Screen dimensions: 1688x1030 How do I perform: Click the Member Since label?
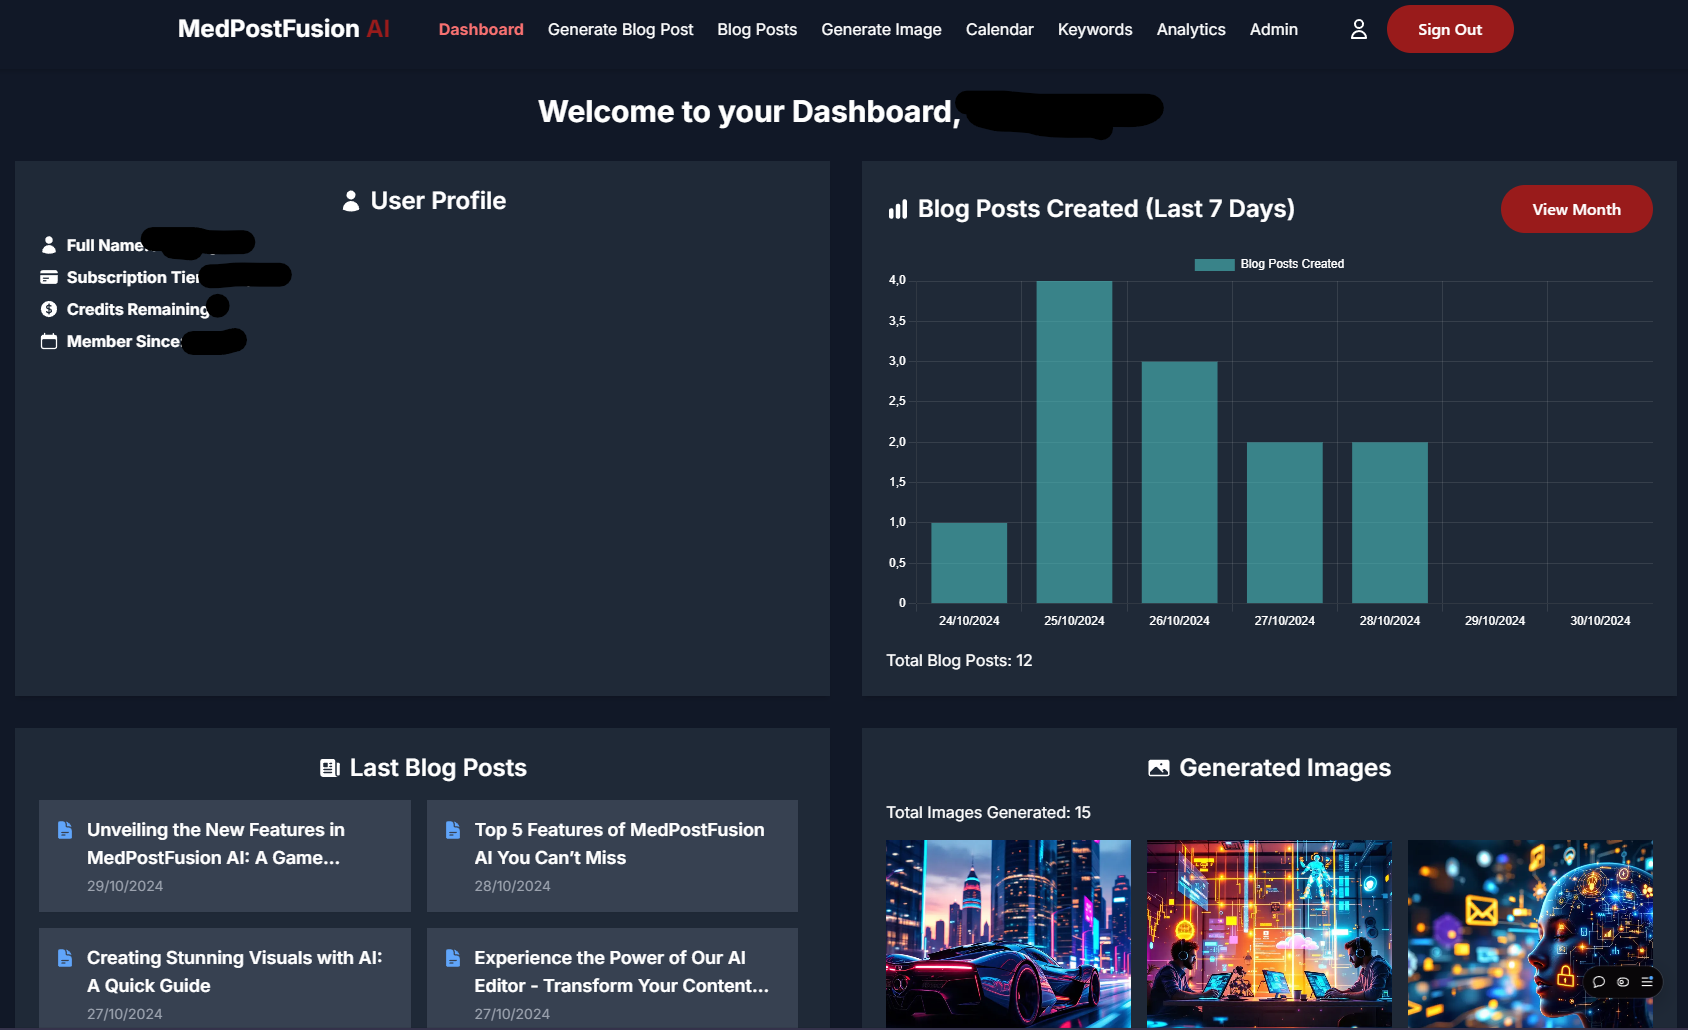125,341
